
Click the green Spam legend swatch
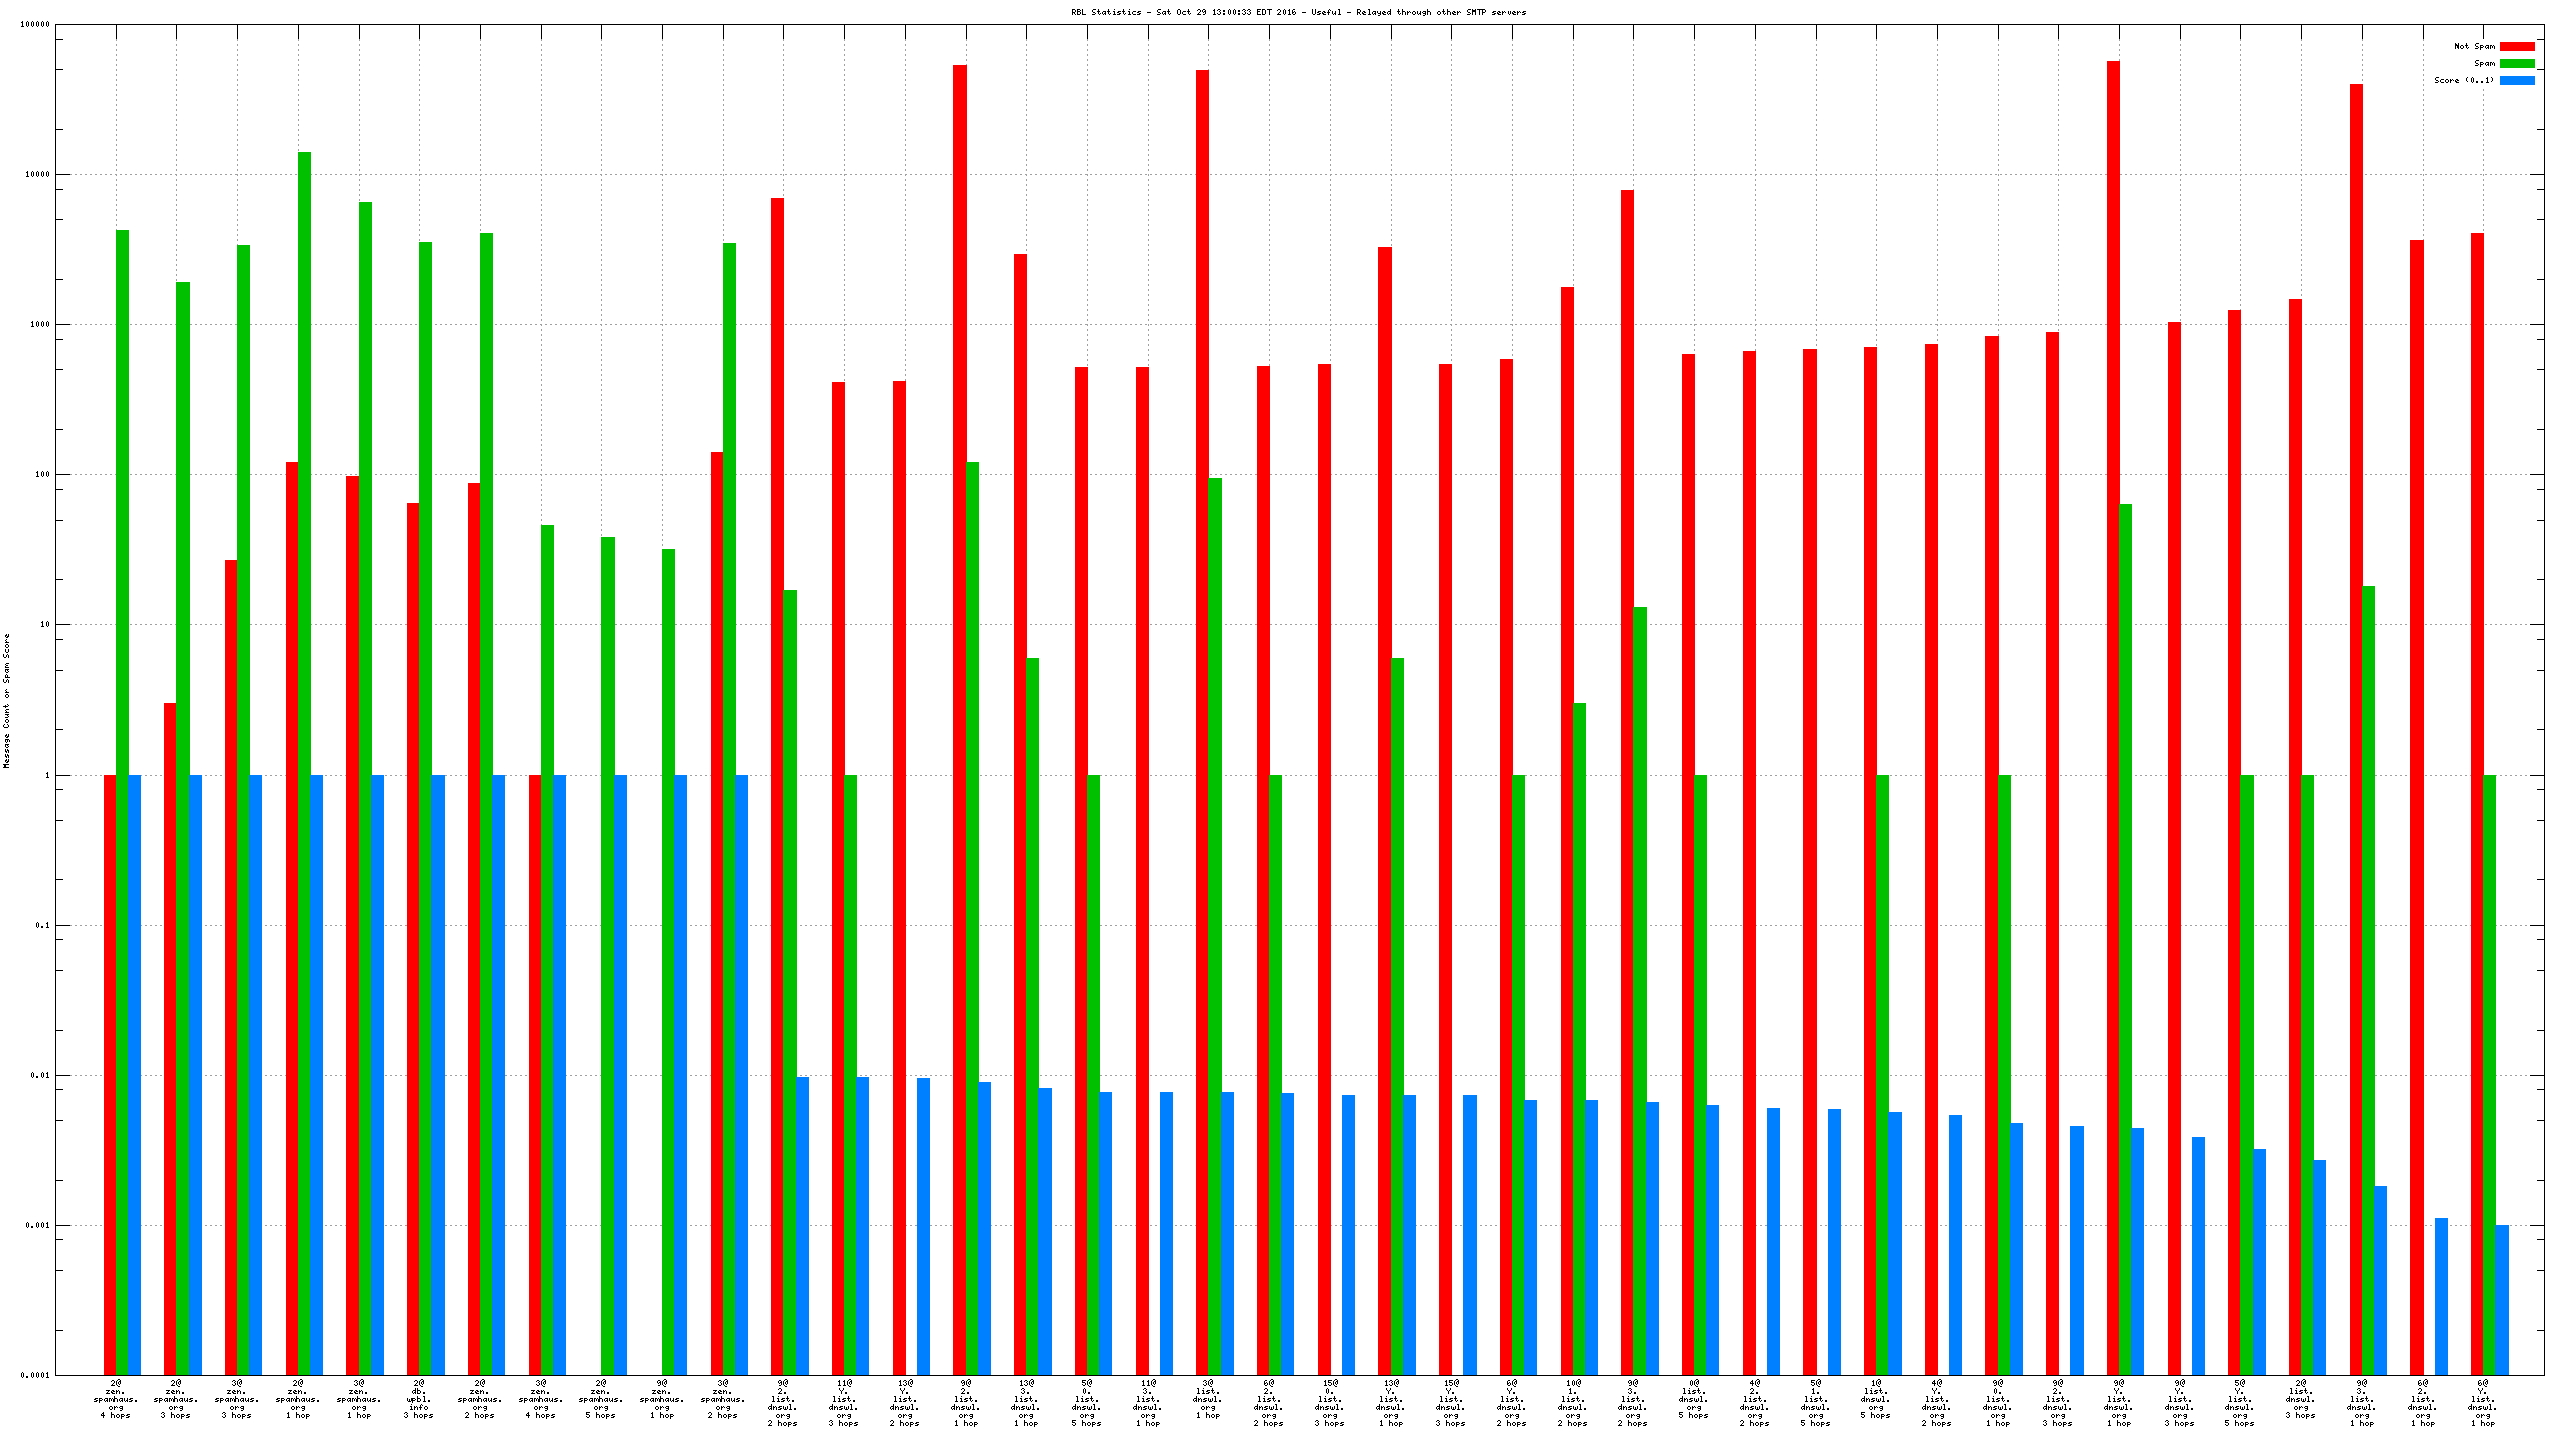(2516, 63)
